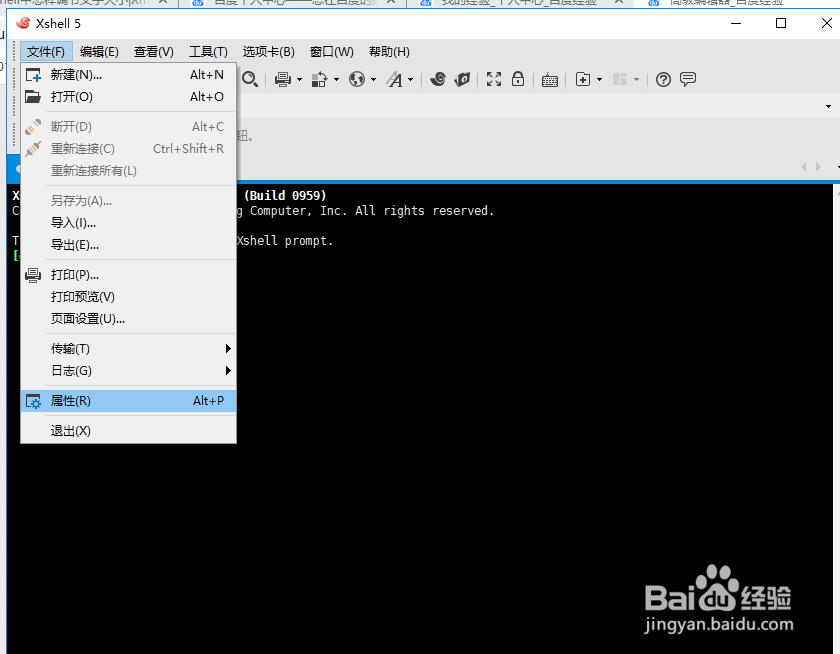Expand the tab layout dropdown arrow
The image size is (840, 654).
636,80
